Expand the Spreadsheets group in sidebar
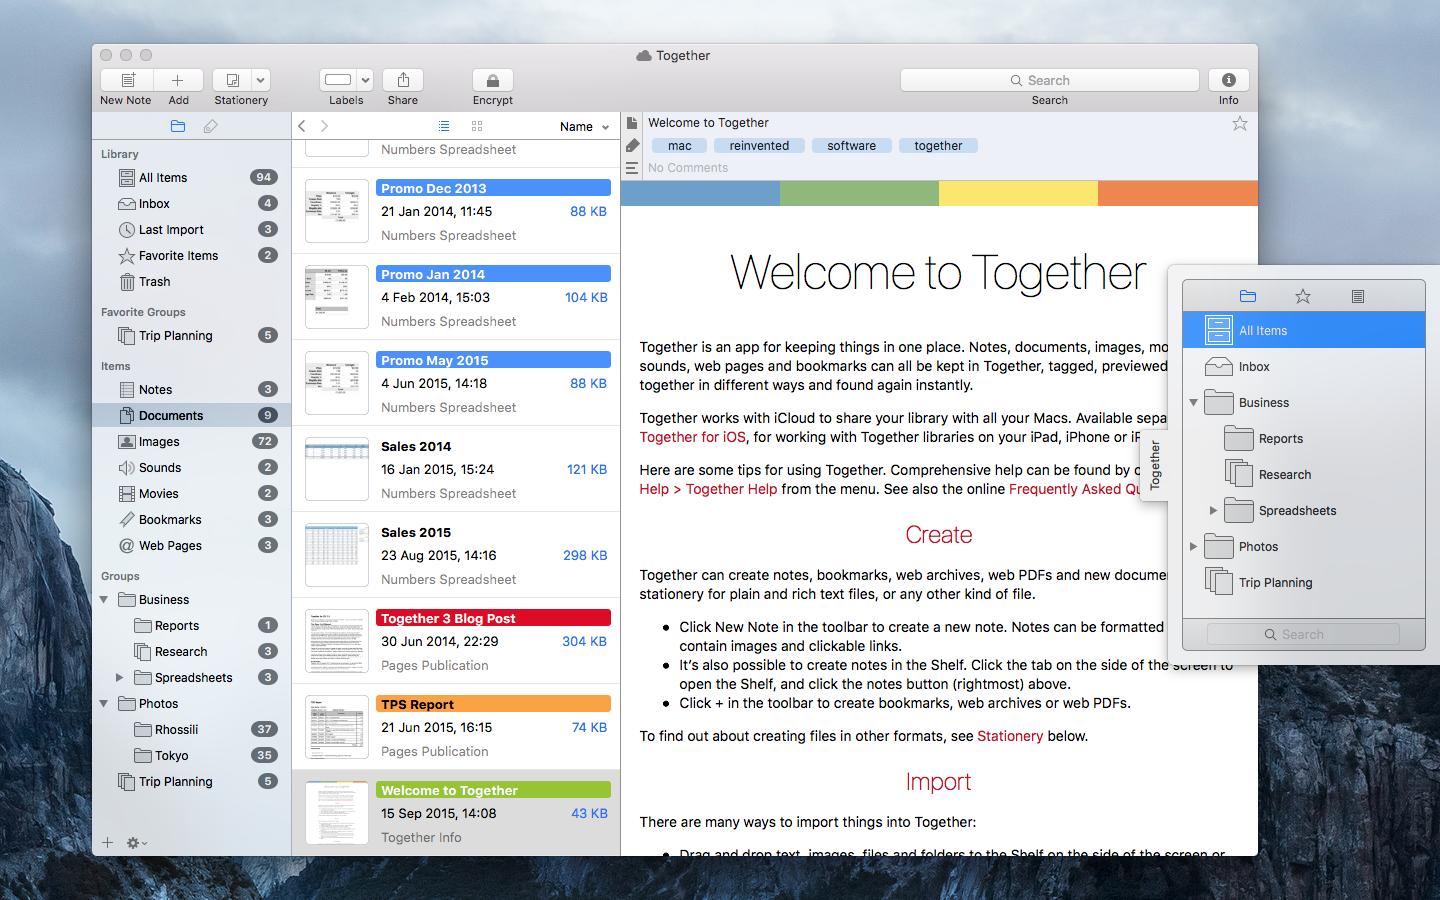This screenshot has height=900, width=1440. 120,678
